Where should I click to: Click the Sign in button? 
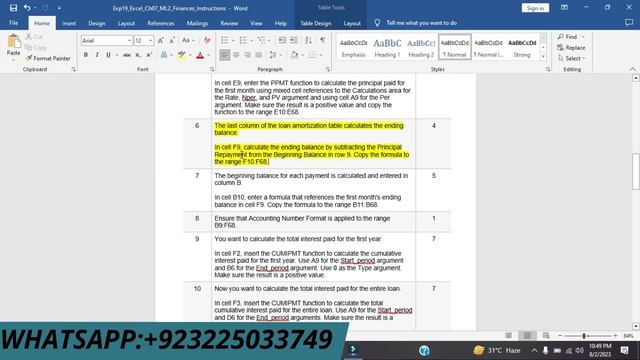pos(535,8)
